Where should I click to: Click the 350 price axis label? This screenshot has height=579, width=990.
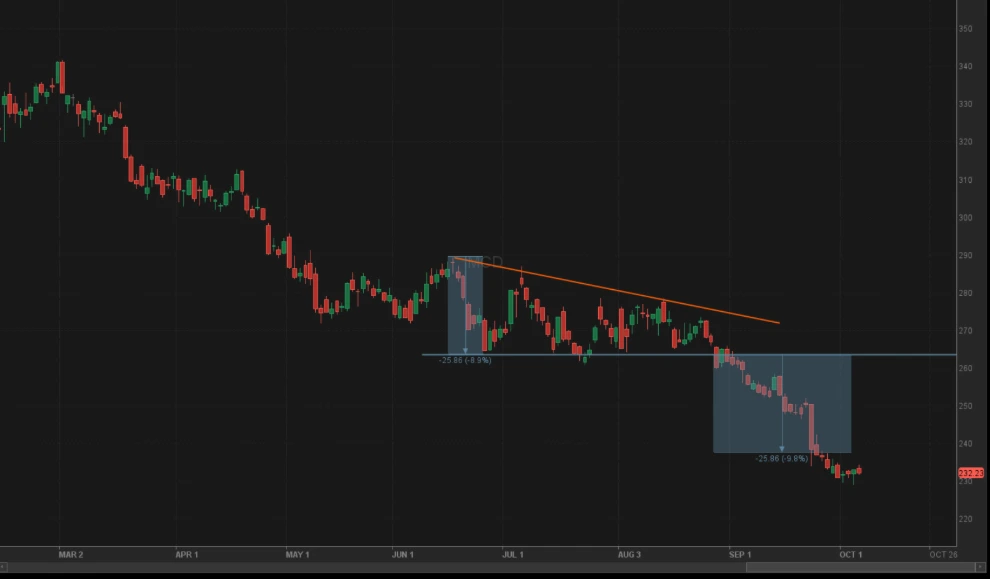pyautogui.click(x=966, y=28)
